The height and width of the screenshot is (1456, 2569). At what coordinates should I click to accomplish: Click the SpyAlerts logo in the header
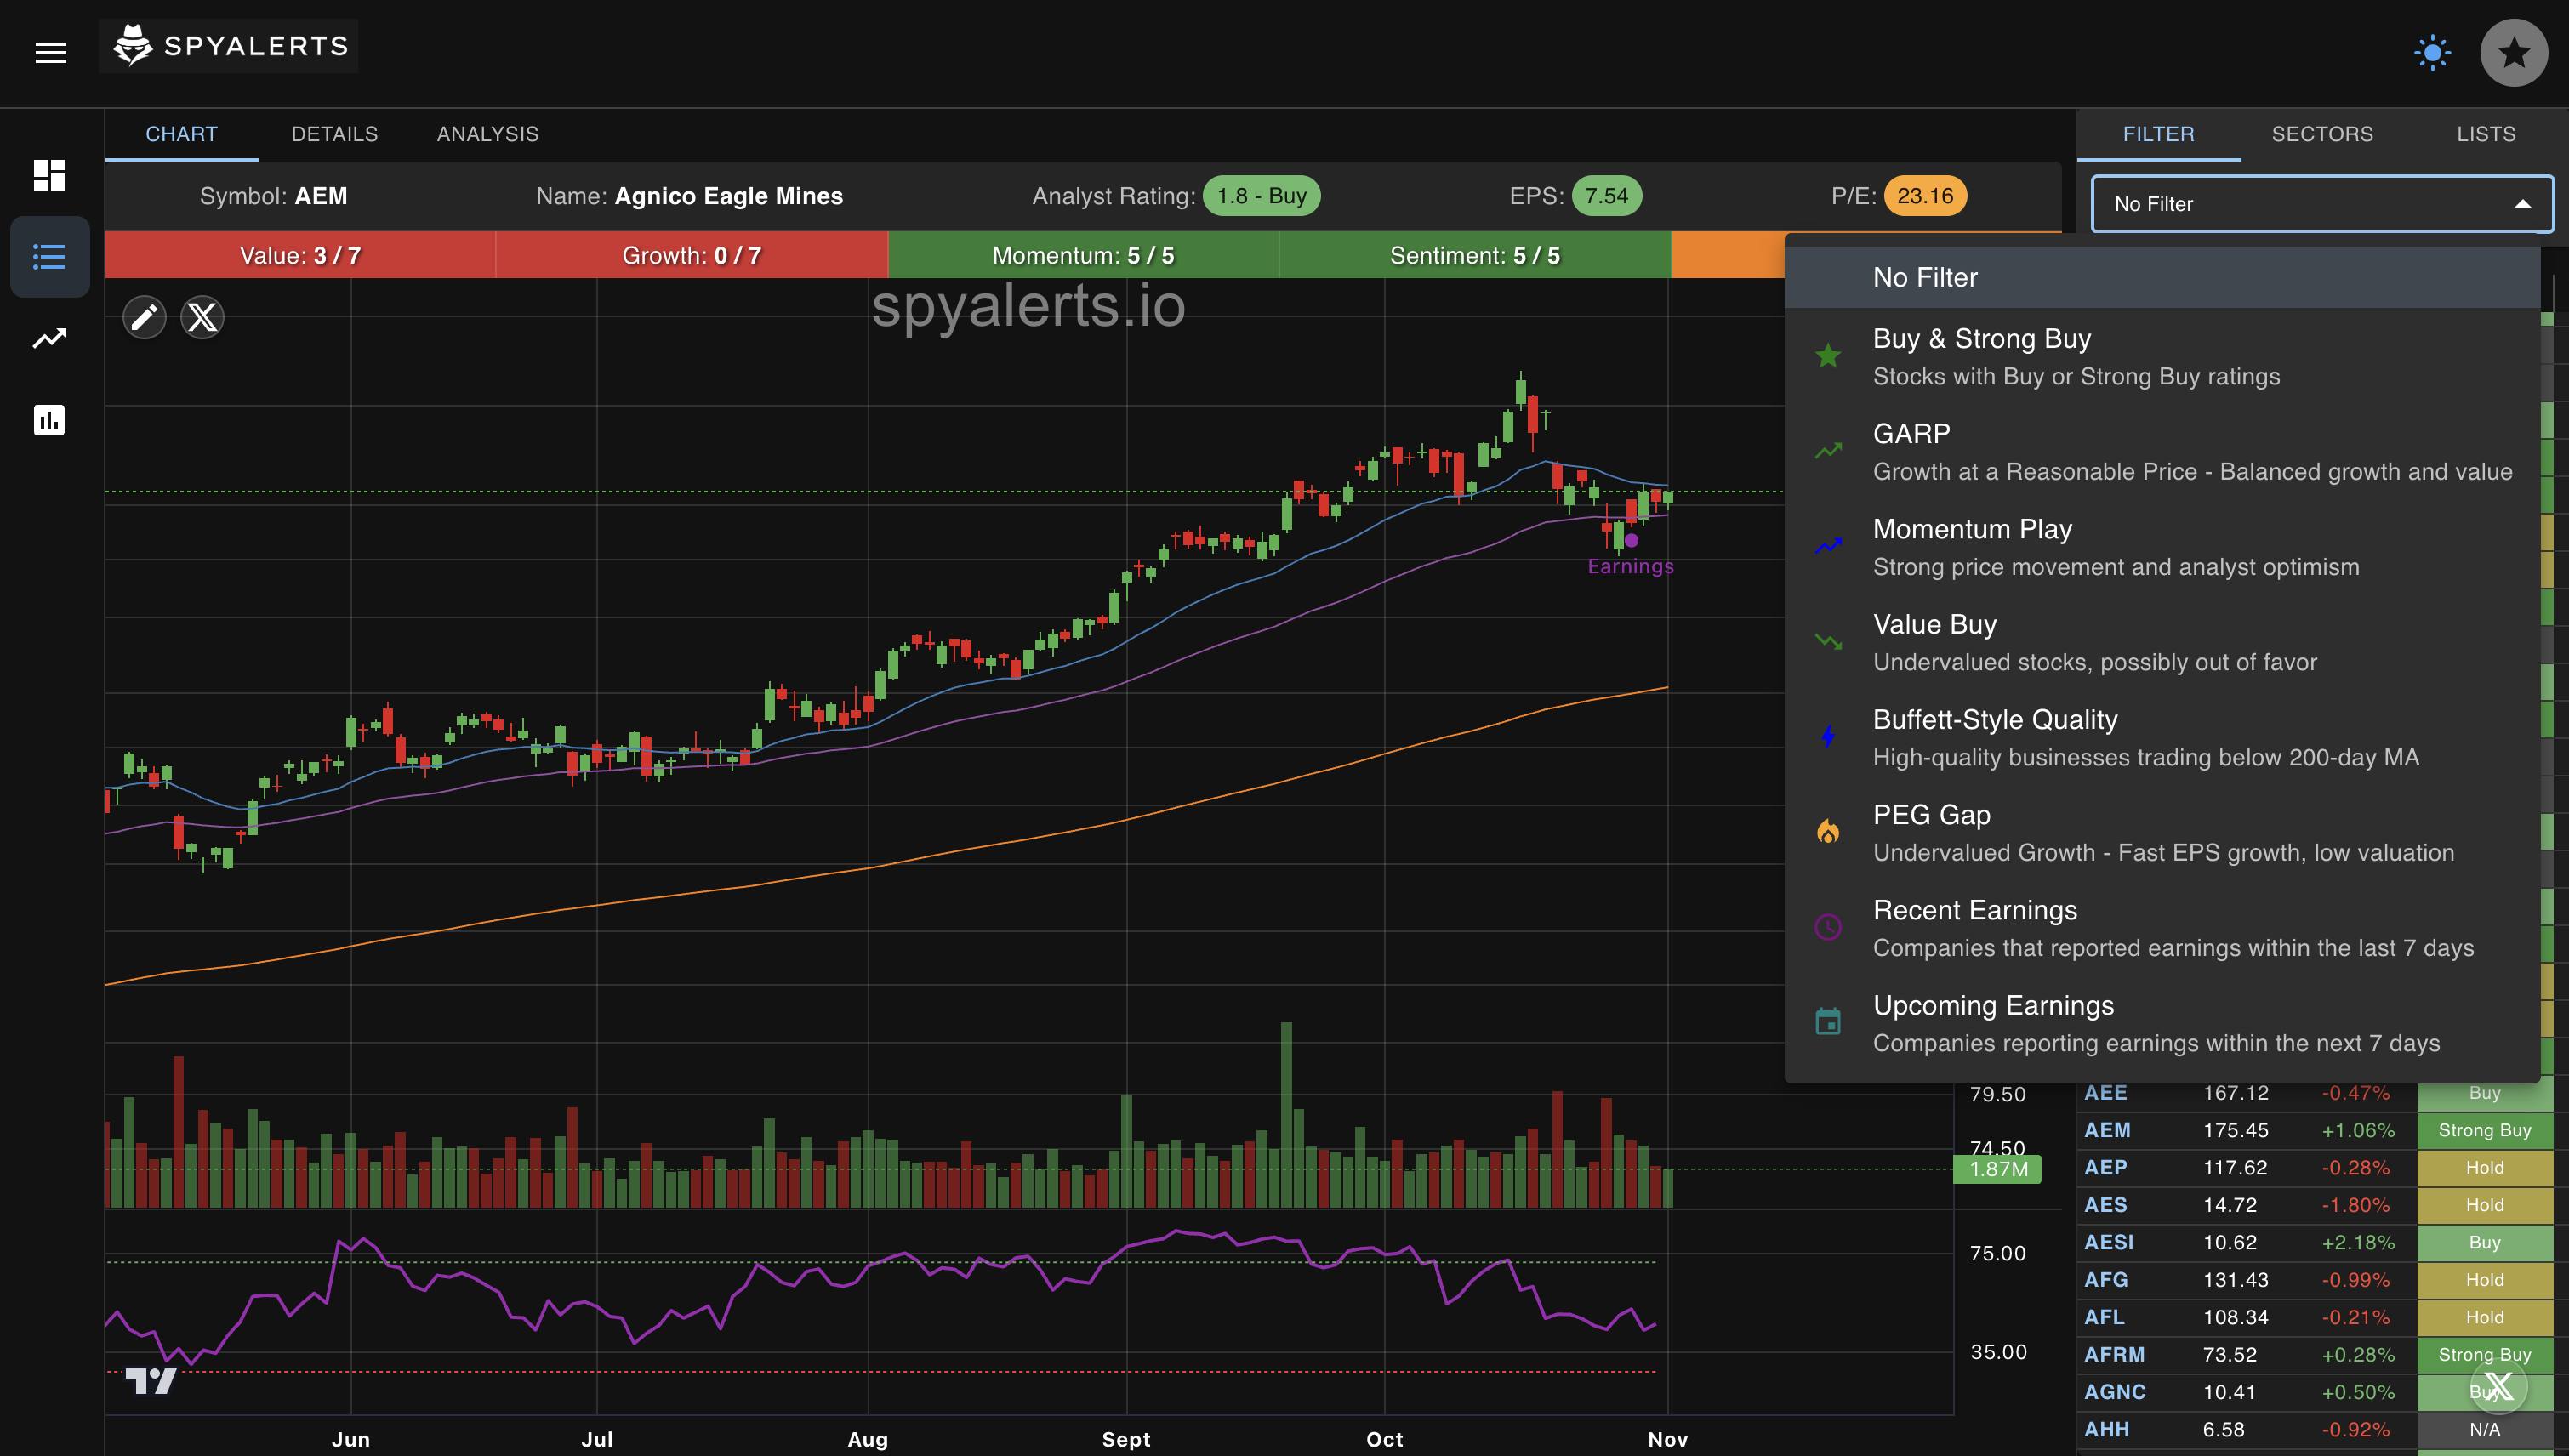(x=228, y=45)
